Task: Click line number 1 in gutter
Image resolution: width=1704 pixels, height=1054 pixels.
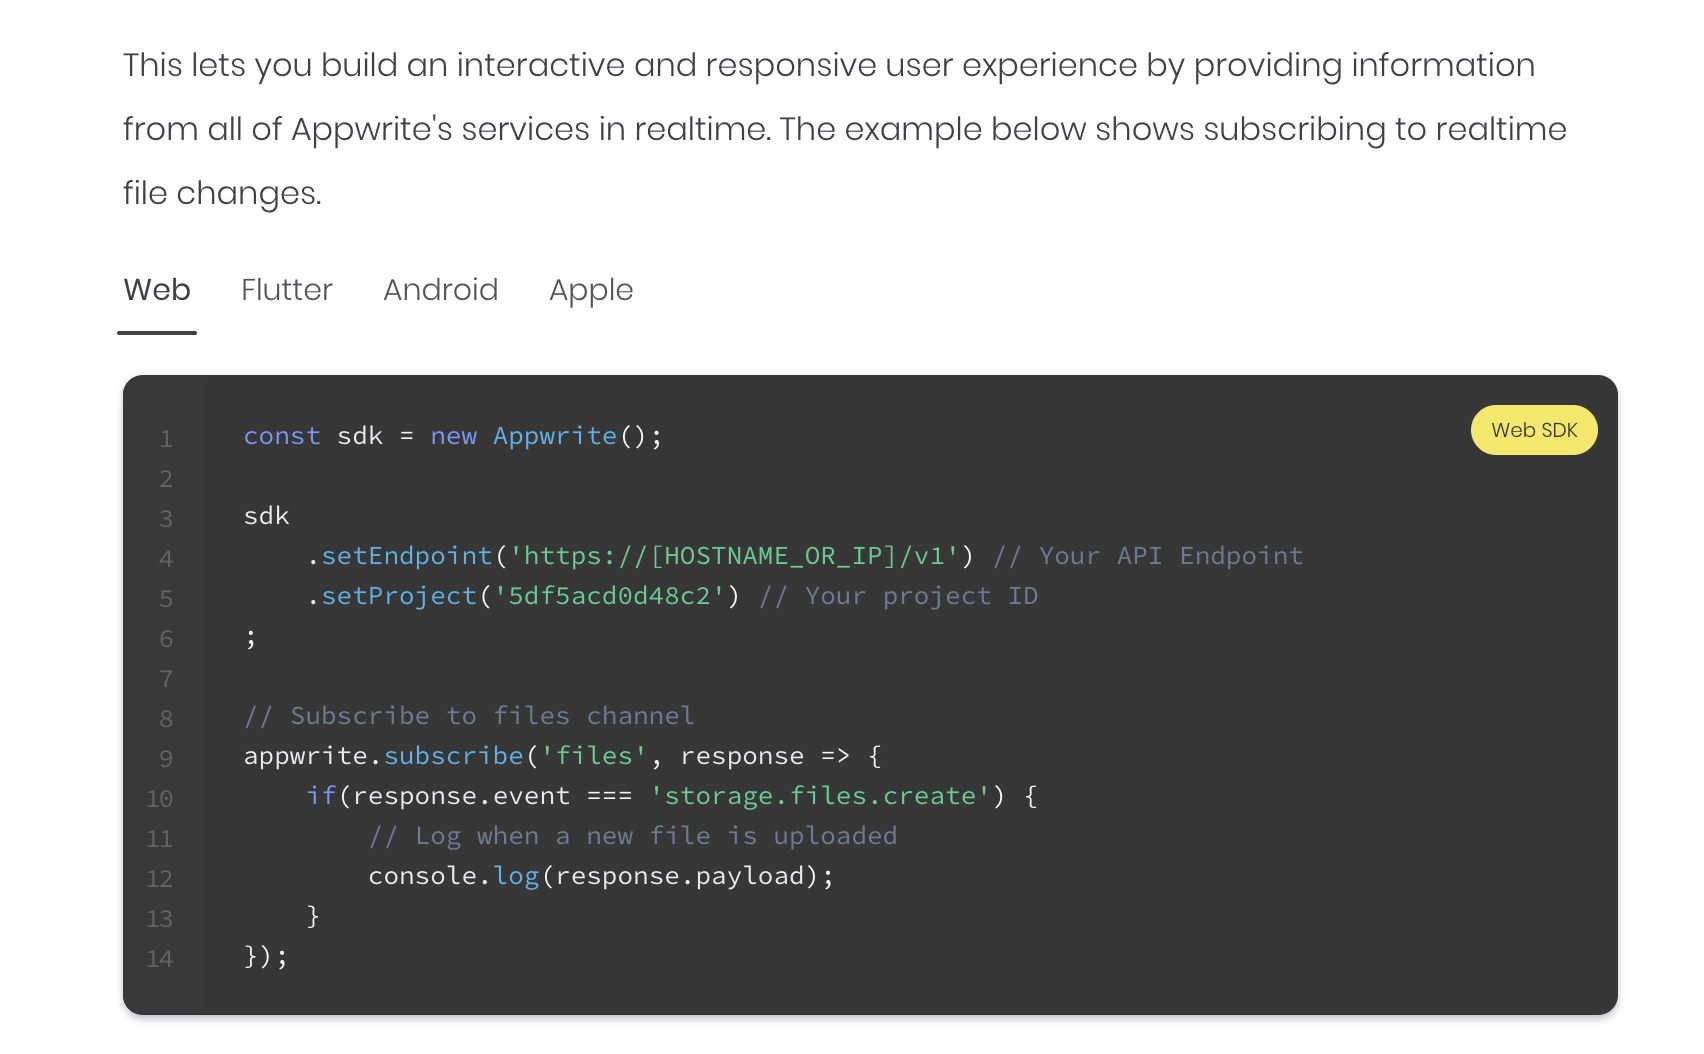Action: (x=166, y=438)
